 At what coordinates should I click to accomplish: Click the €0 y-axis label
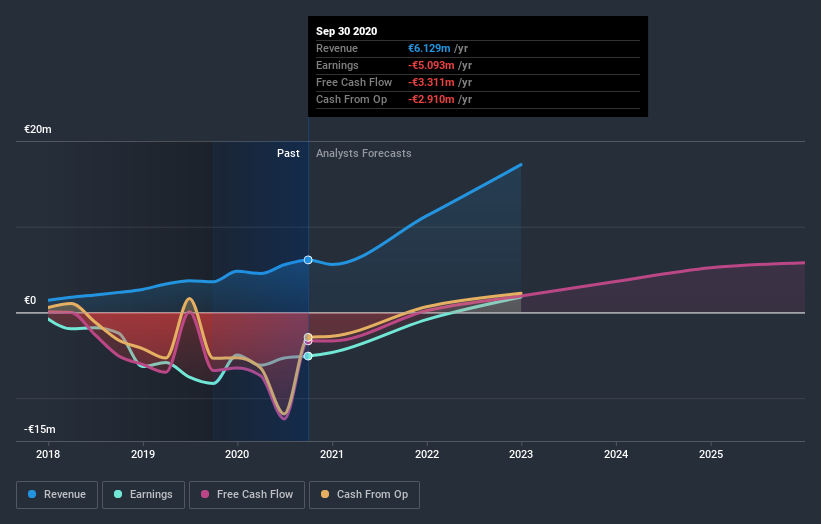coord(30,300)
